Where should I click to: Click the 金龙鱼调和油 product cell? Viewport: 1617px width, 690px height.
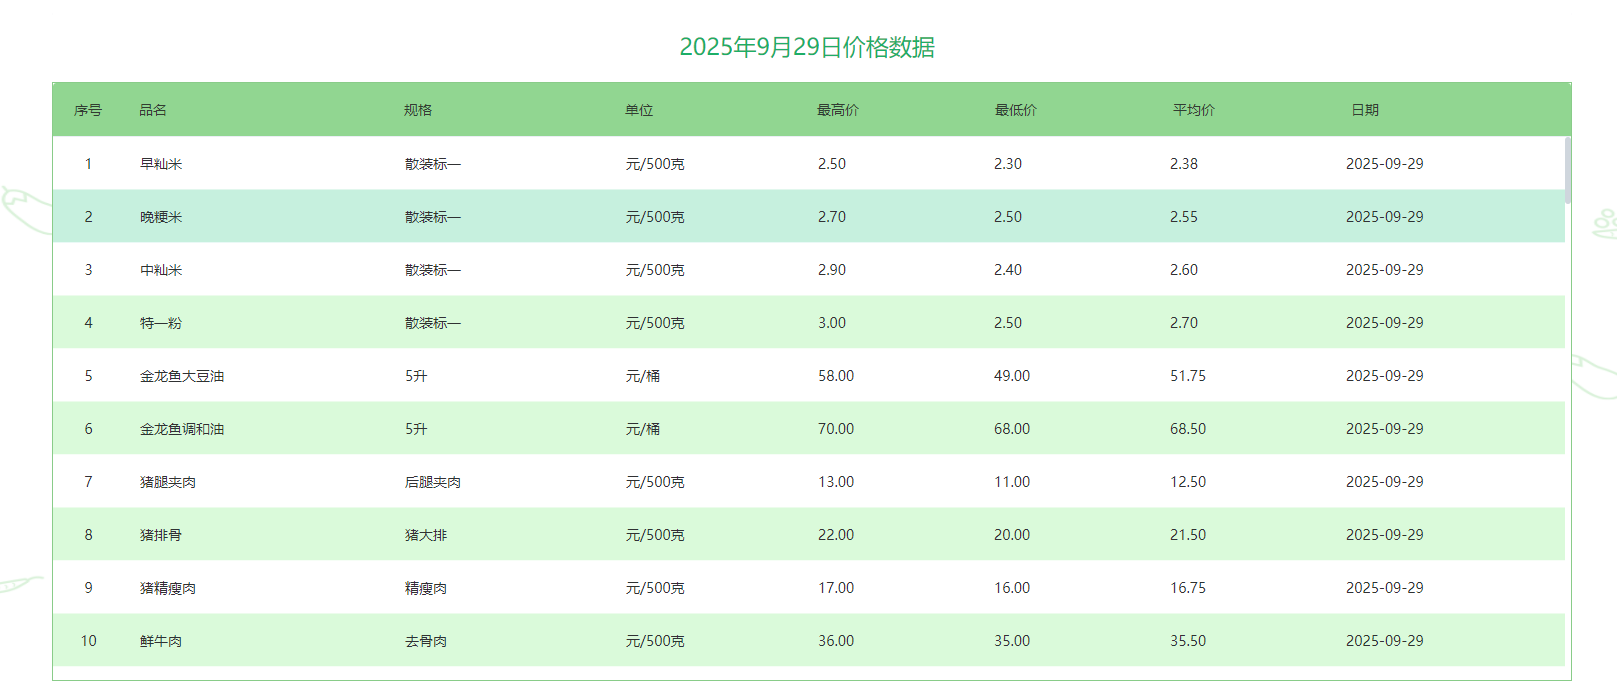(182, 429)
